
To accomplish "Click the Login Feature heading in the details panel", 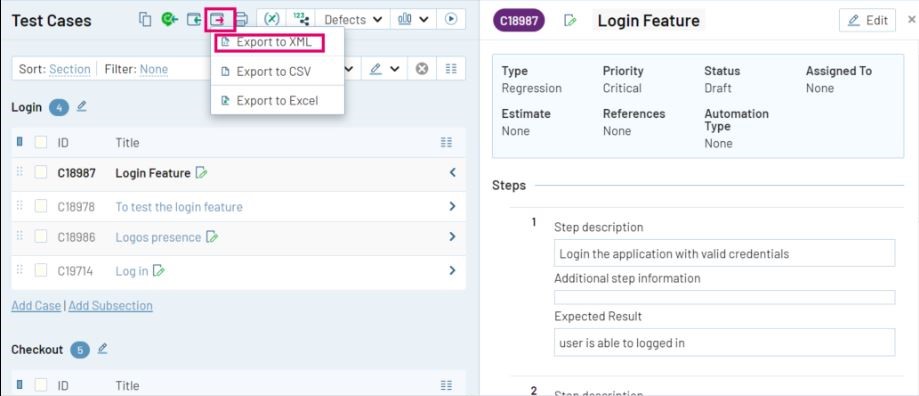I will tap(648, 21).
